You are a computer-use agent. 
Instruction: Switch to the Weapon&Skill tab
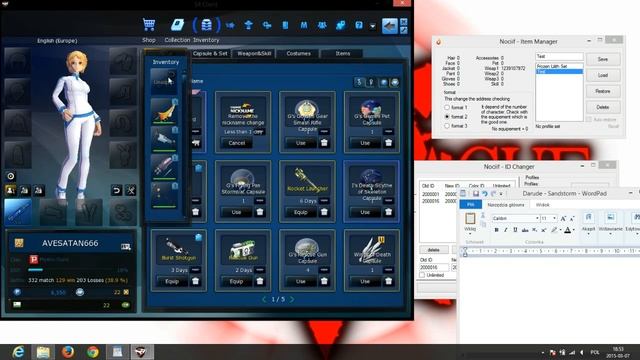tap(254, 53)
